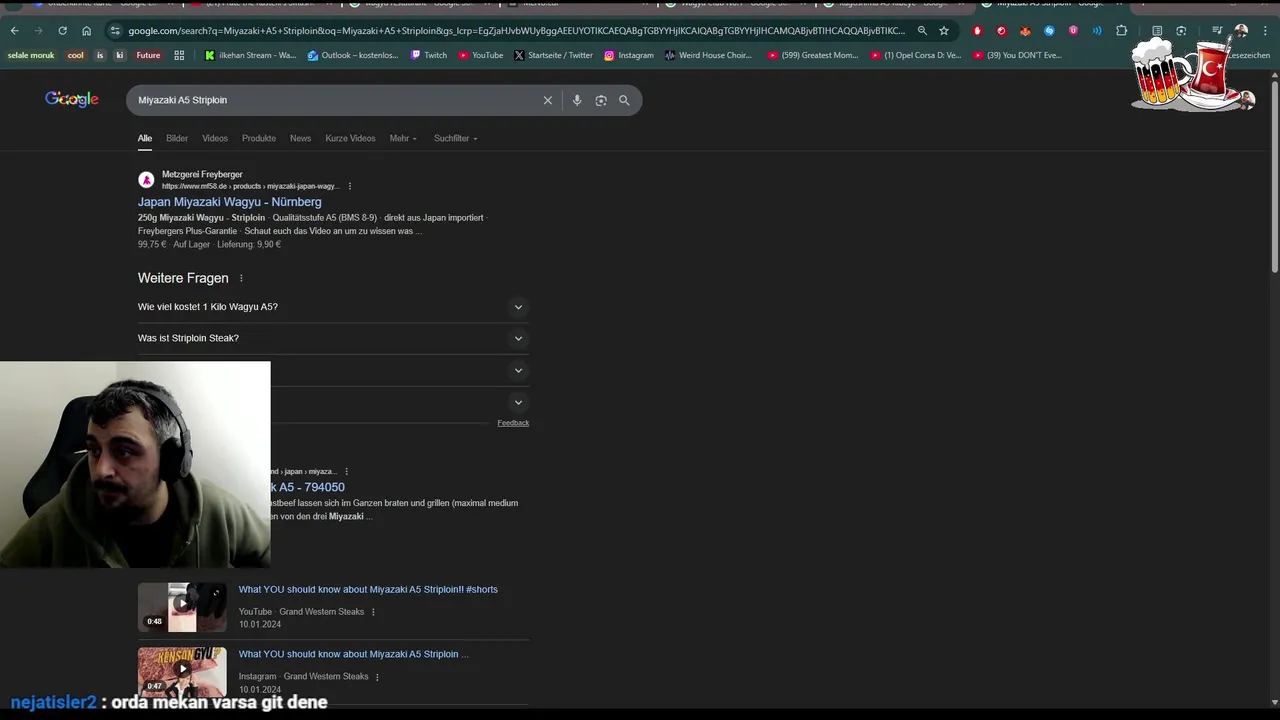The image size is (1280, 720).
Task: Open the Suchfilter dropdown
Action: point(455,138)
